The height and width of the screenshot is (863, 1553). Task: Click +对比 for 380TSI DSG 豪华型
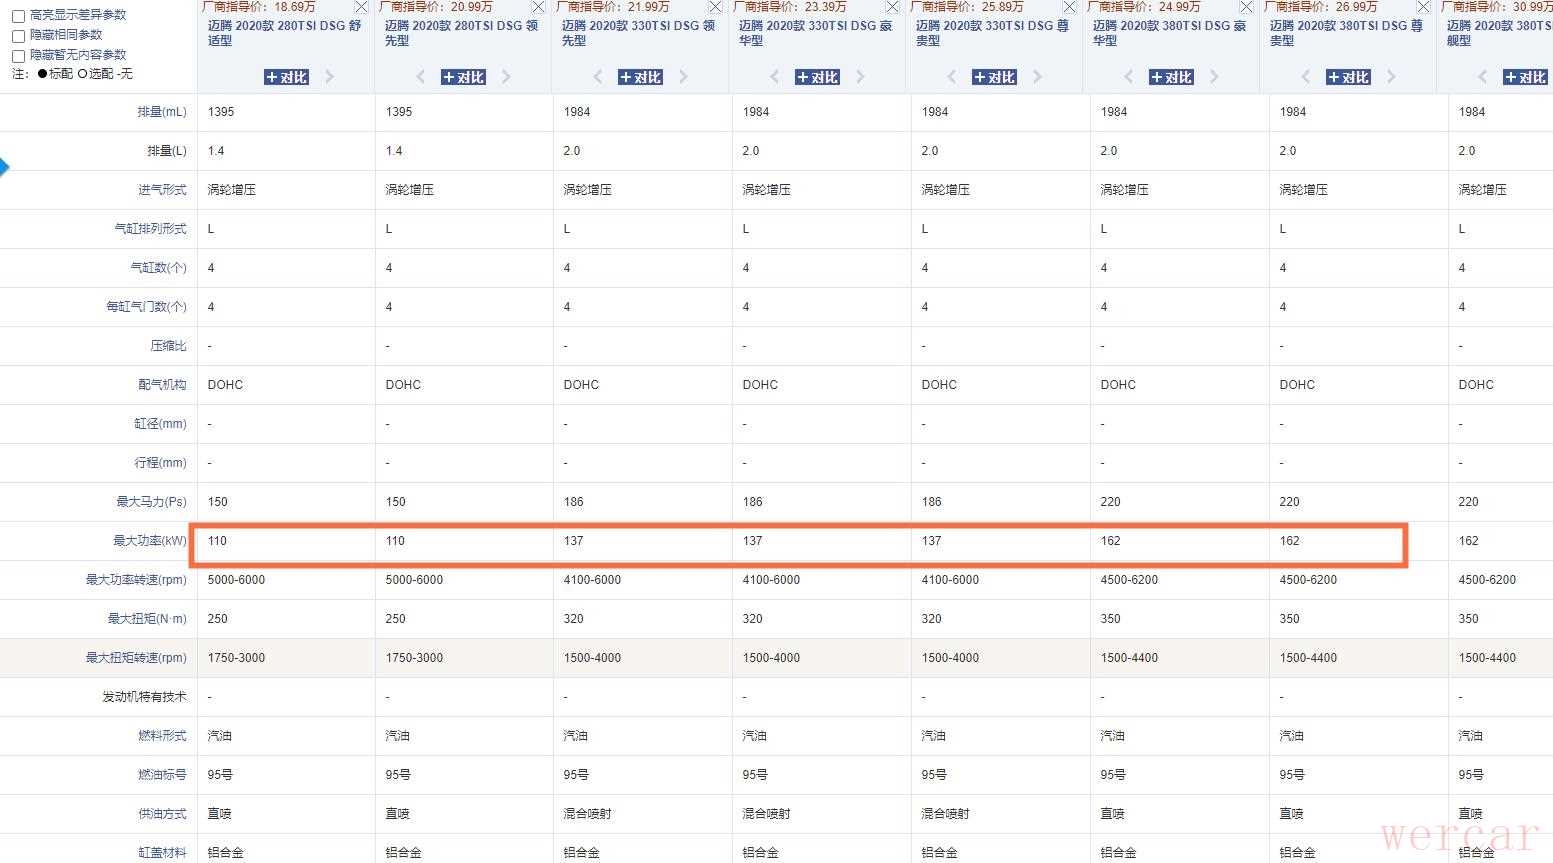pyautogui.click(x=1171, y=77)
